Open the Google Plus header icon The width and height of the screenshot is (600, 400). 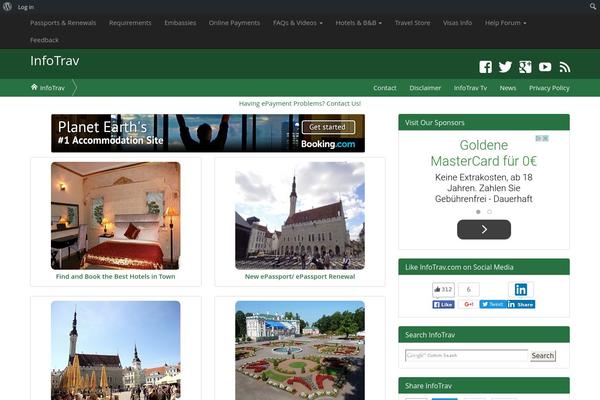[525, 67]
